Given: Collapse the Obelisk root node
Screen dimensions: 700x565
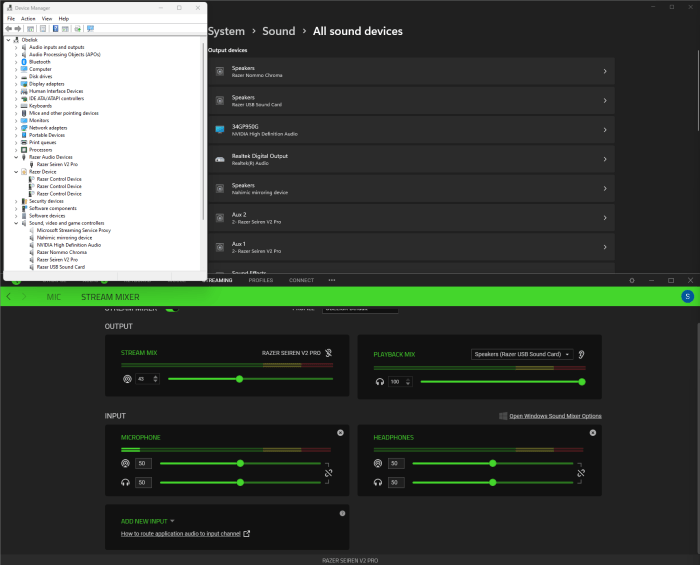Looking at the screenshot, I should tap(8, 40).
